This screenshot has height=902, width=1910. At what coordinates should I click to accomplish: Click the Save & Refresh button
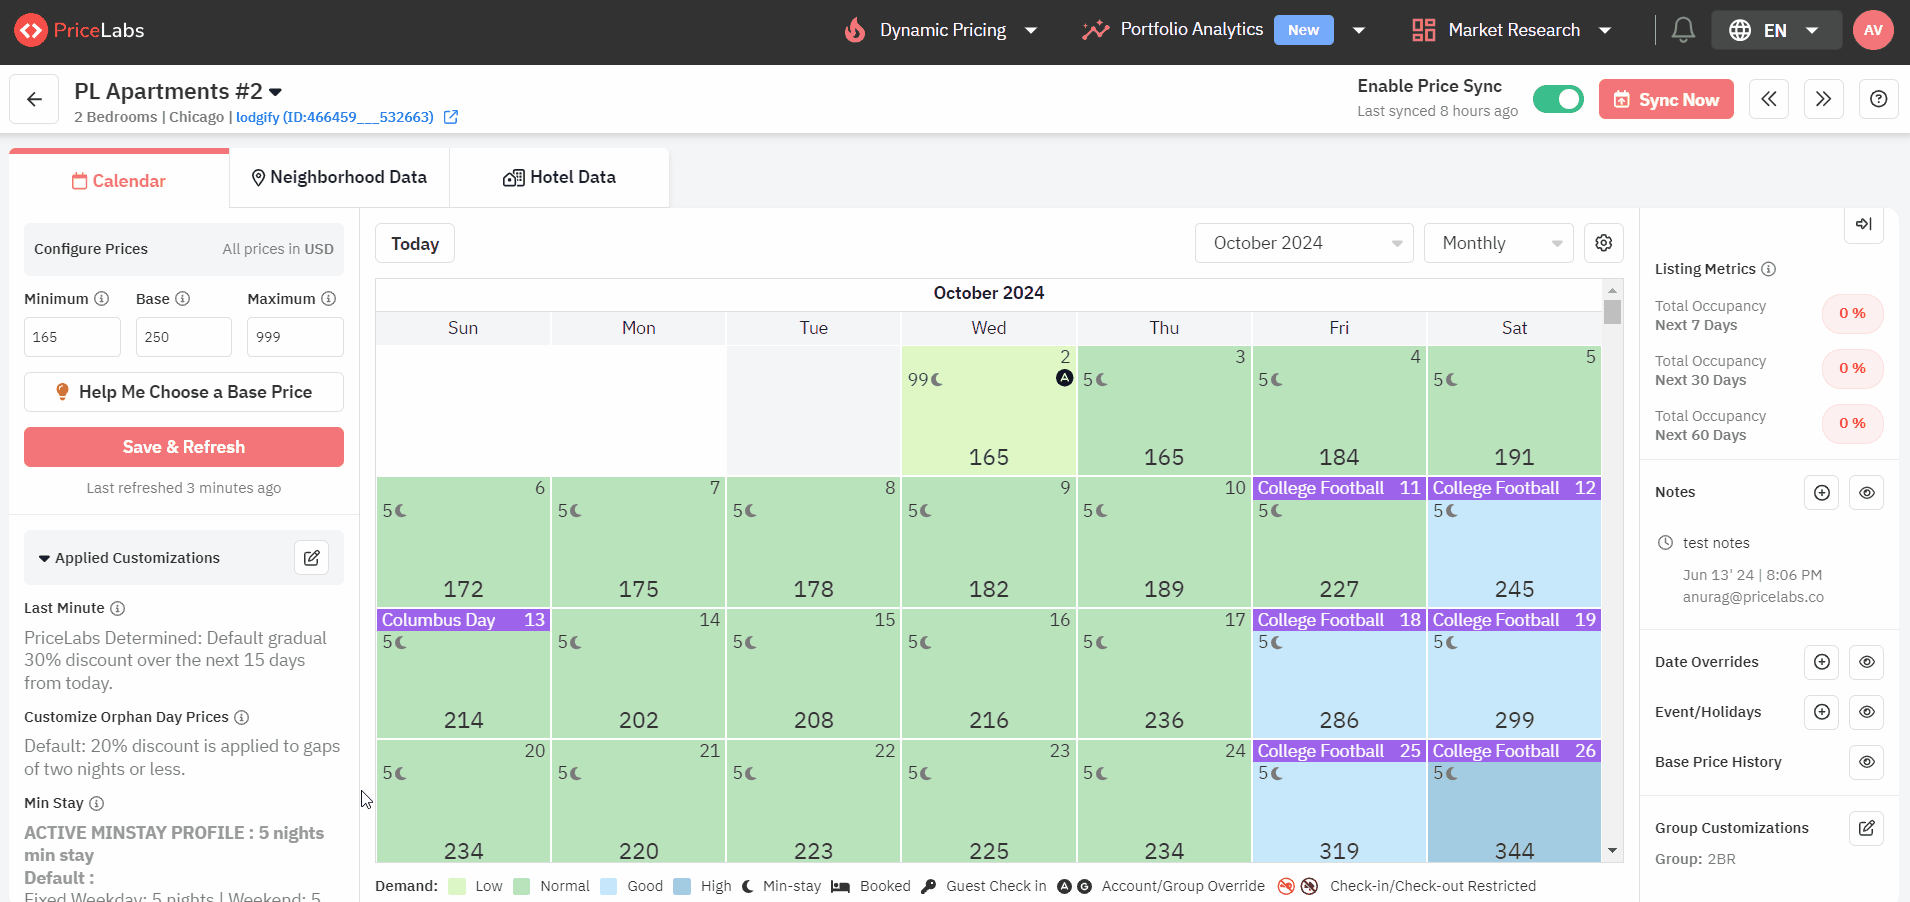coord(184,447)
